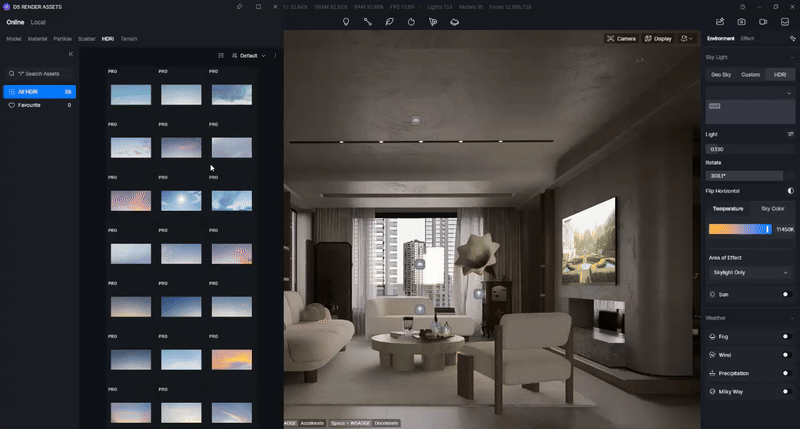Select the All HDRI category
The image size is (800, 429).
click(40, 92)
